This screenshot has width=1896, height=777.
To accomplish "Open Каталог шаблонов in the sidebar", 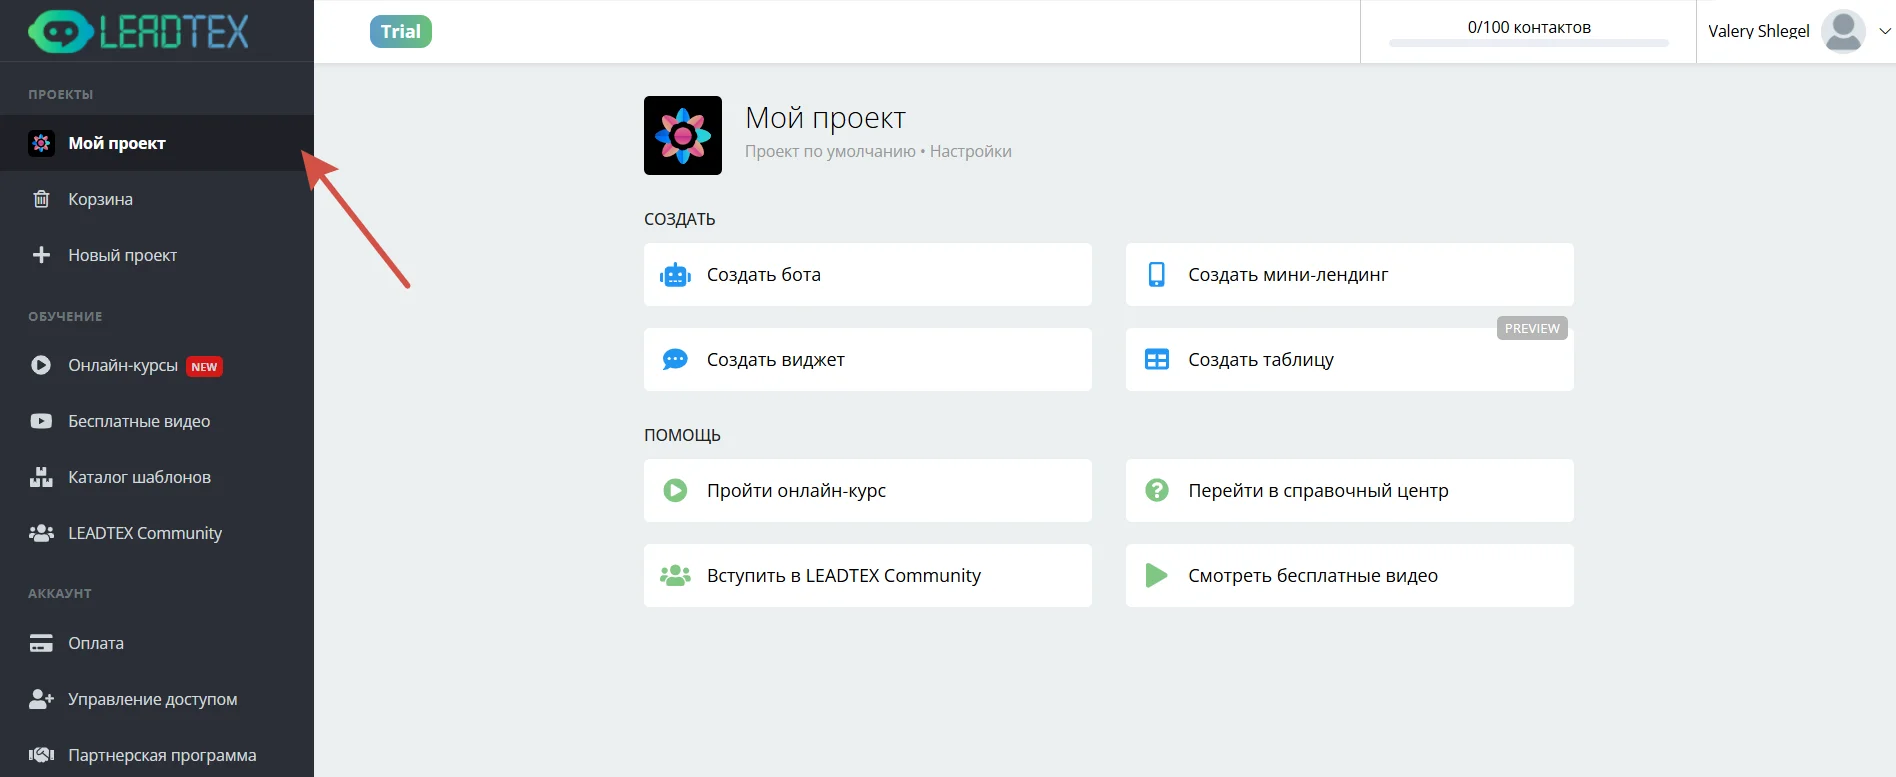I will tap(157, 477).
